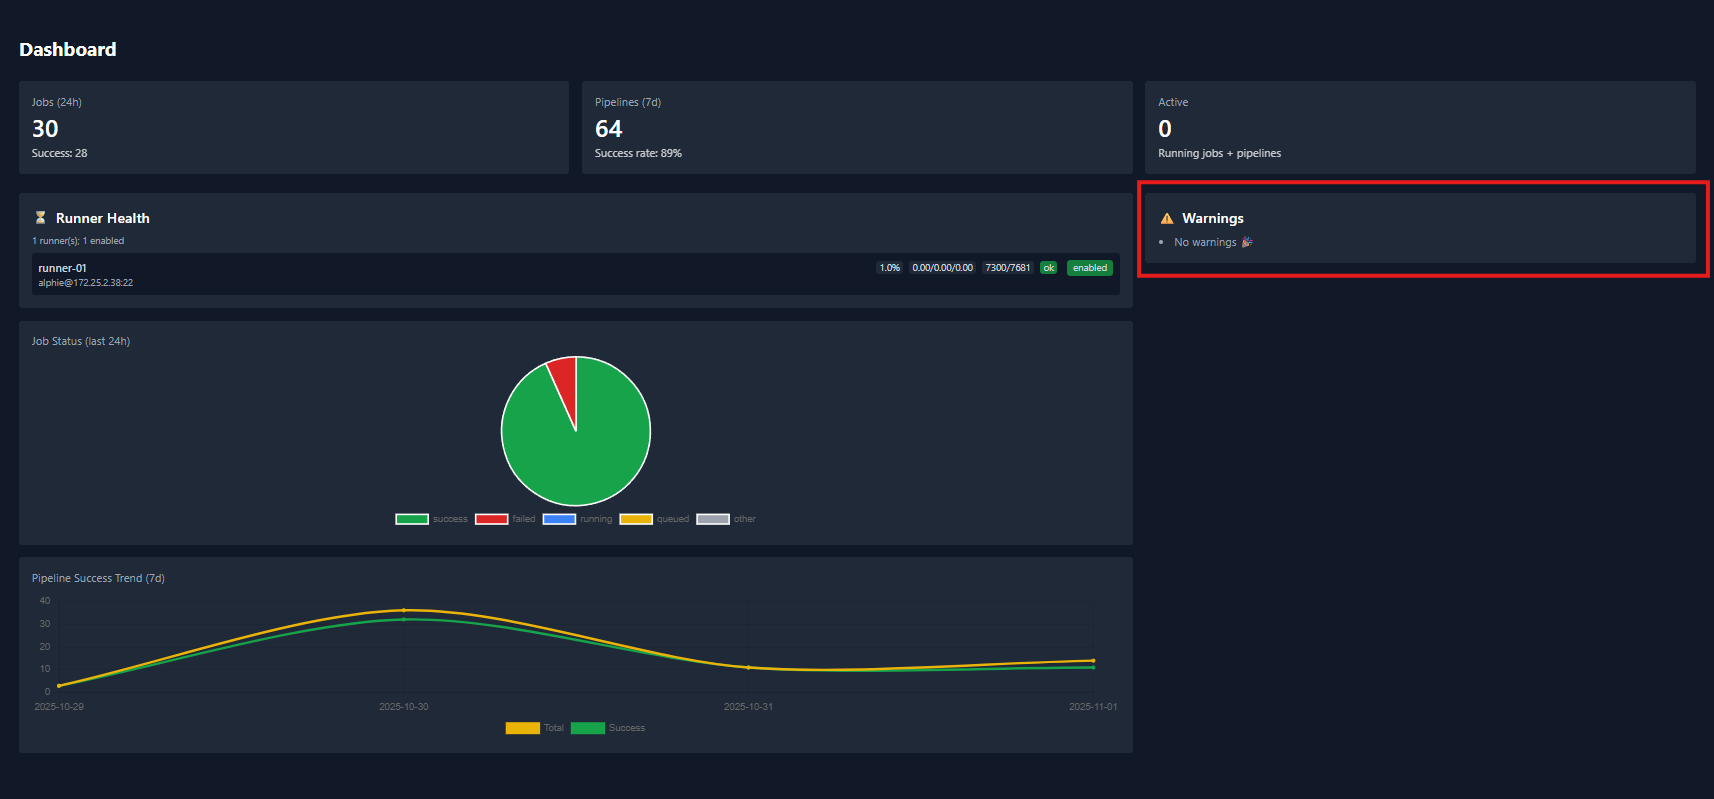The image size is (1714, 799).
Task: Click the active count value 0
Action: pyautogui.click(x=1165, y=129)
